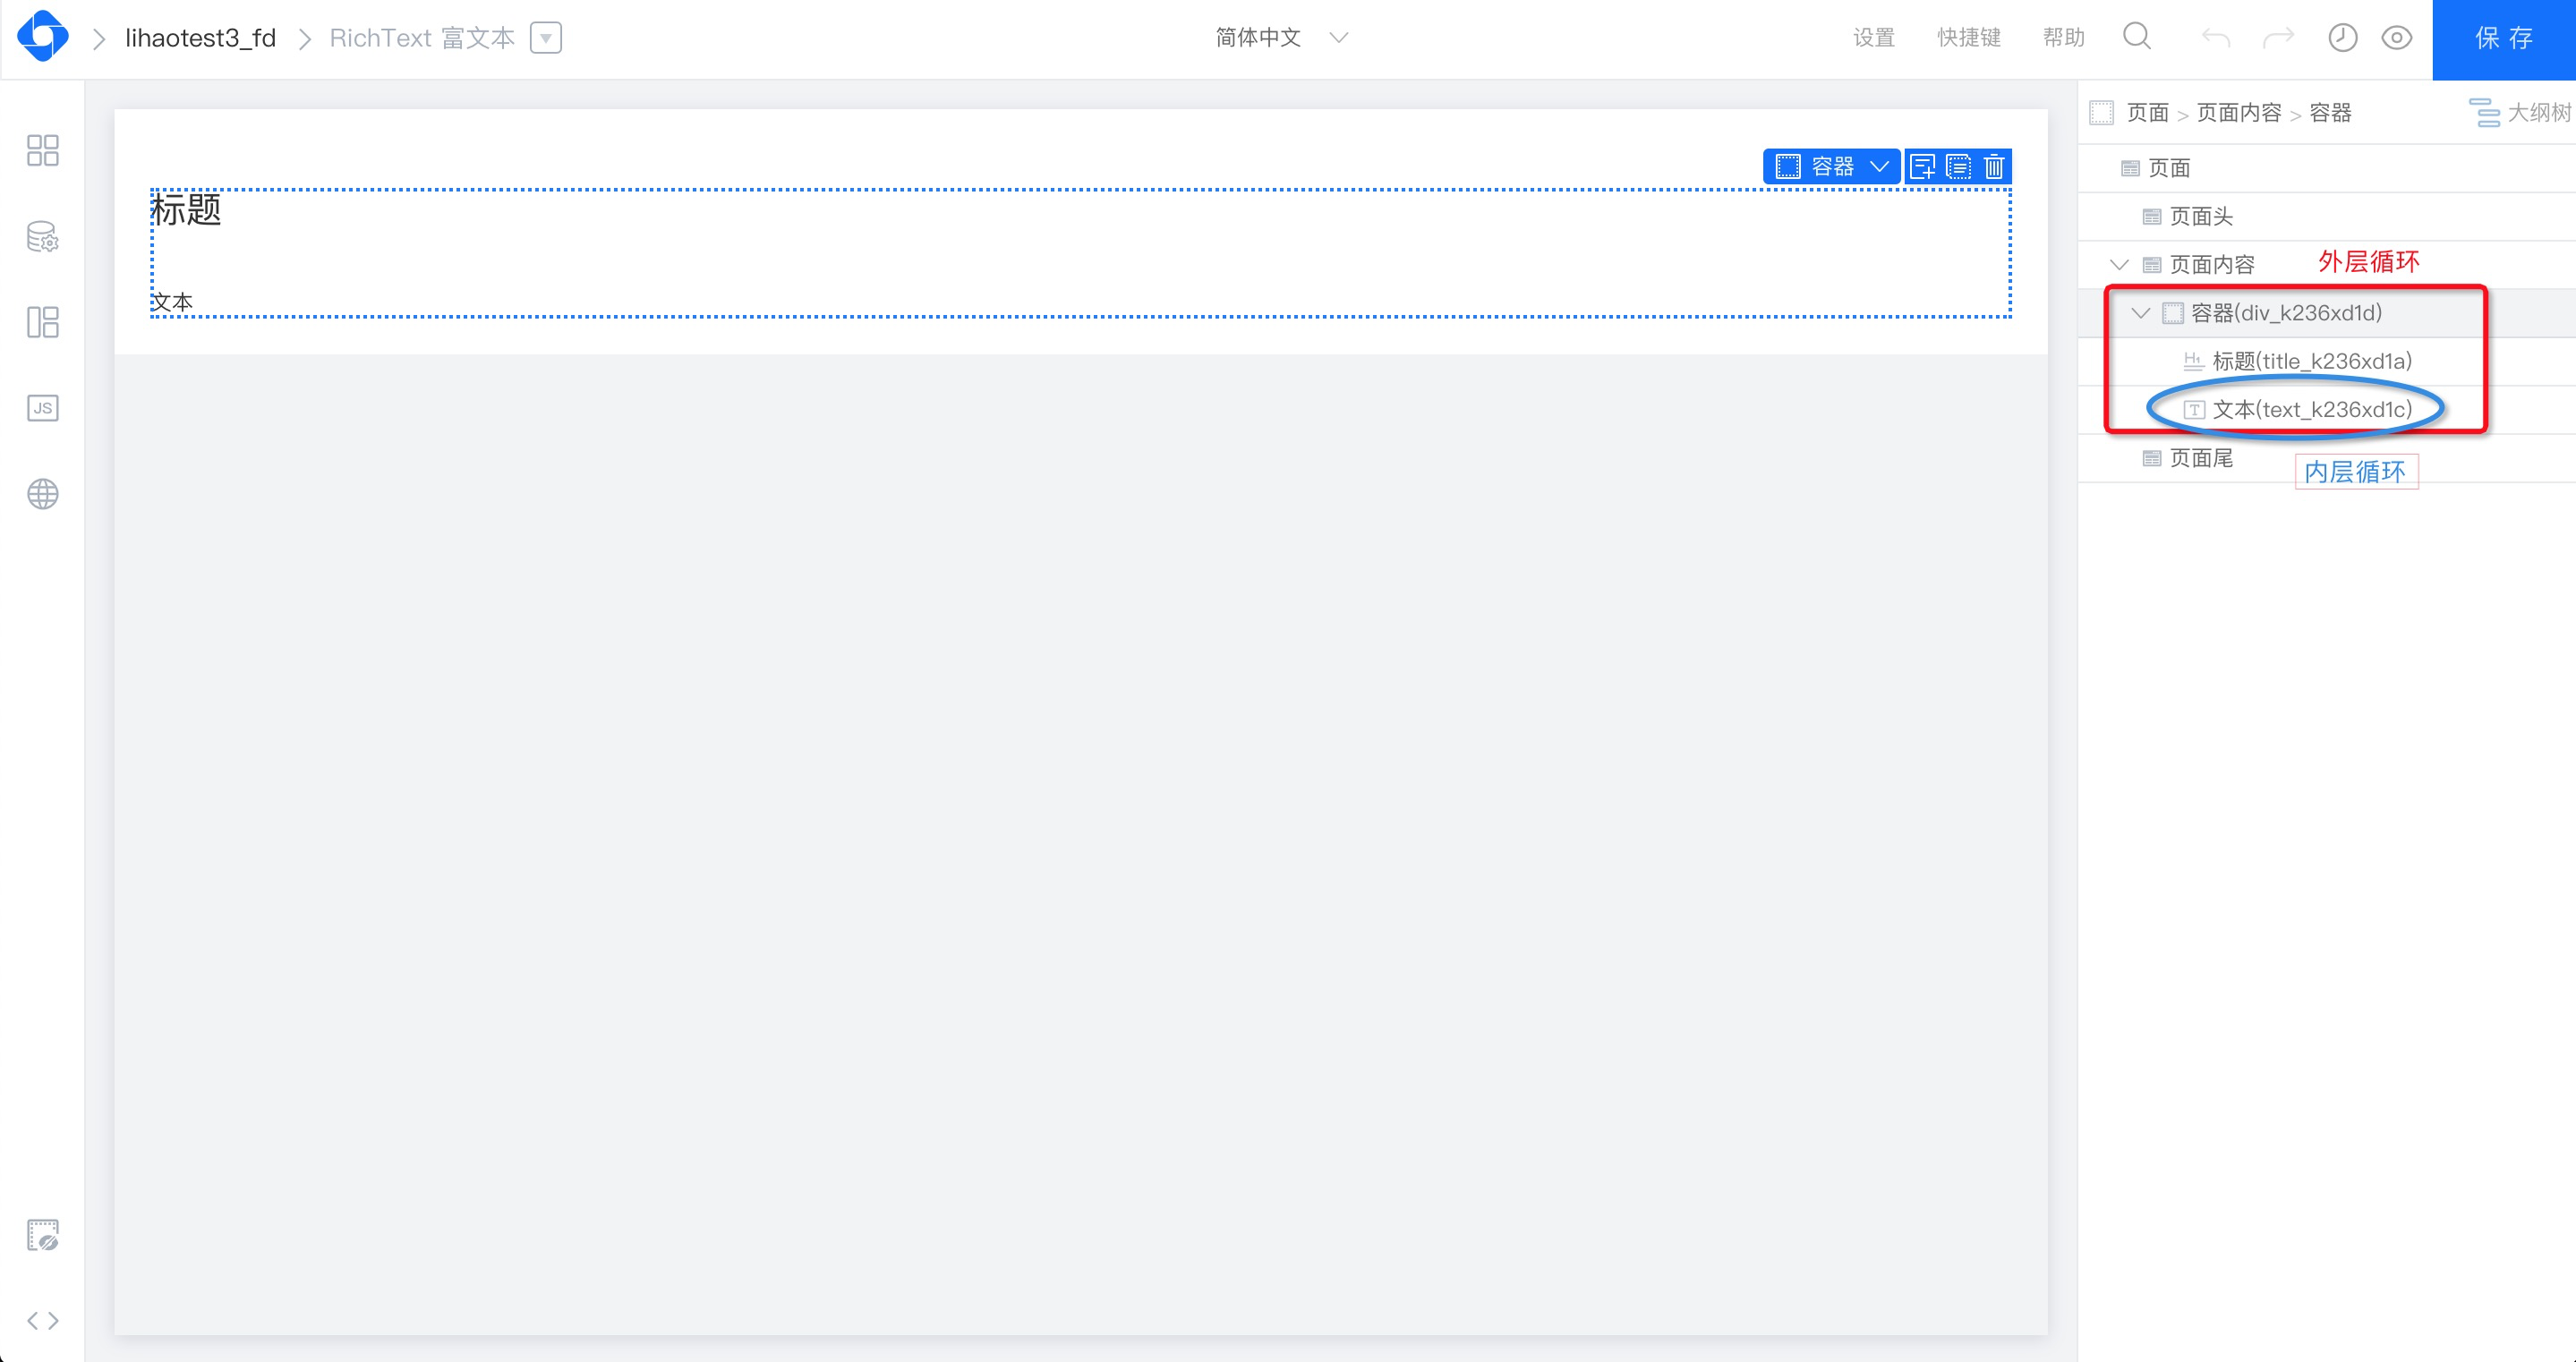The image size is (2576, 1362).
Task: Click the search magnifier icon
Action: 2137,37
